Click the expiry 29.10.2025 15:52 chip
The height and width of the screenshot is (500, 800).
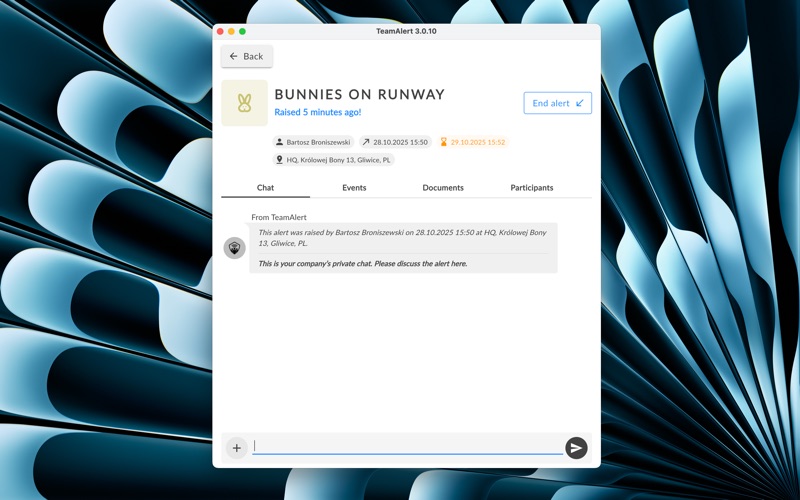click(472, 142)
